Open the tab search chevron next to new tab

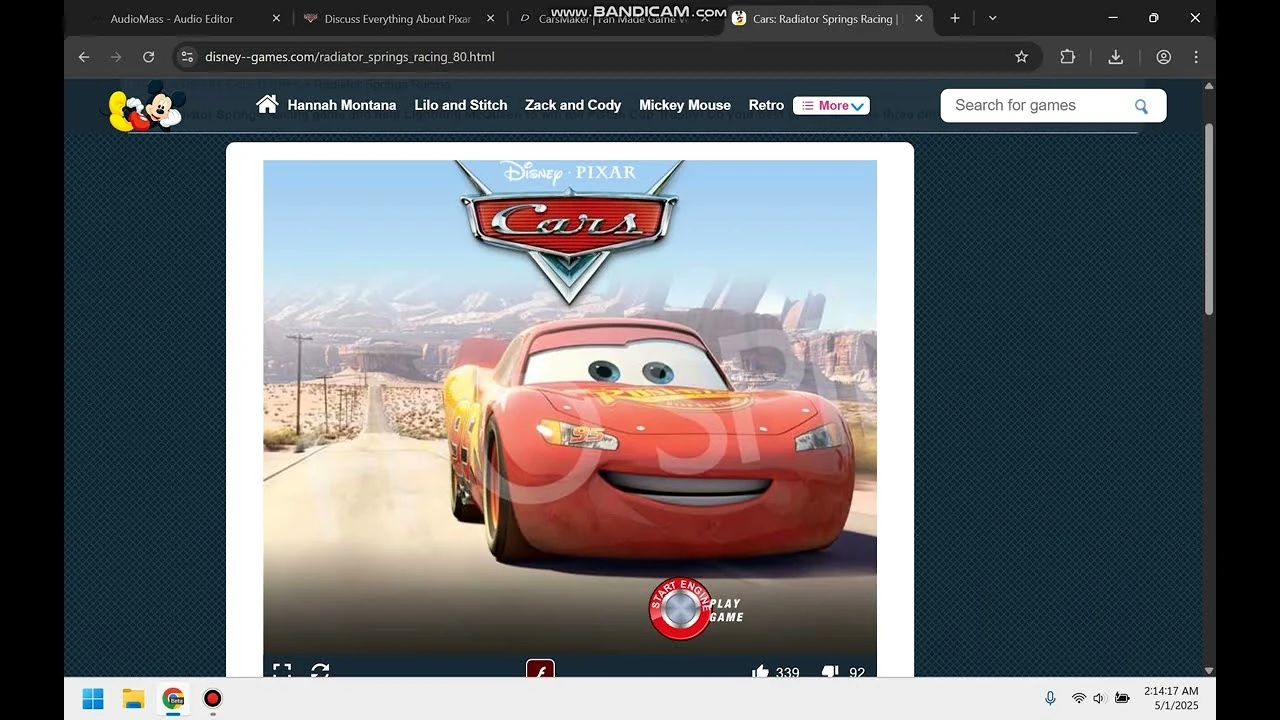[x=992, y=18]
